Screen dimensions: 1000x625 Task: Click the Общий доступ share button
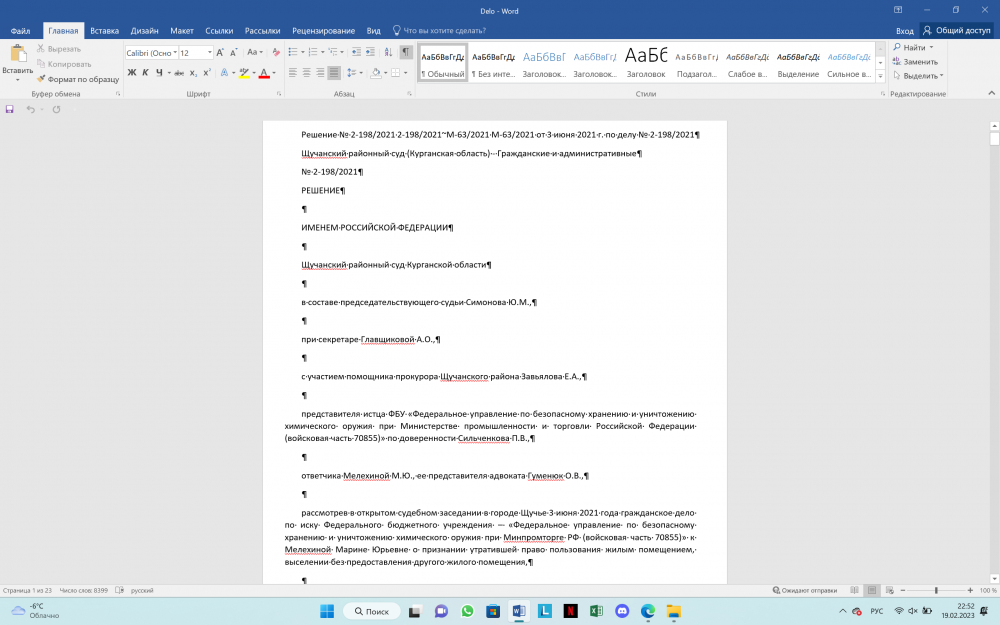coord(956,31)
